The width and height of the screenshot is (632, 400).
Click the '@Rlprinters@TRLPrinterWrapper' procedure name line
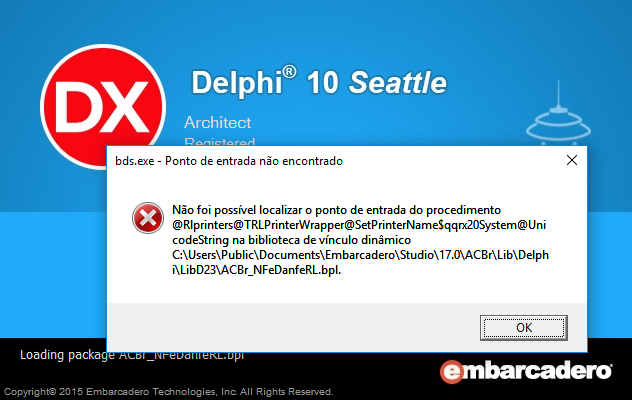359,225
